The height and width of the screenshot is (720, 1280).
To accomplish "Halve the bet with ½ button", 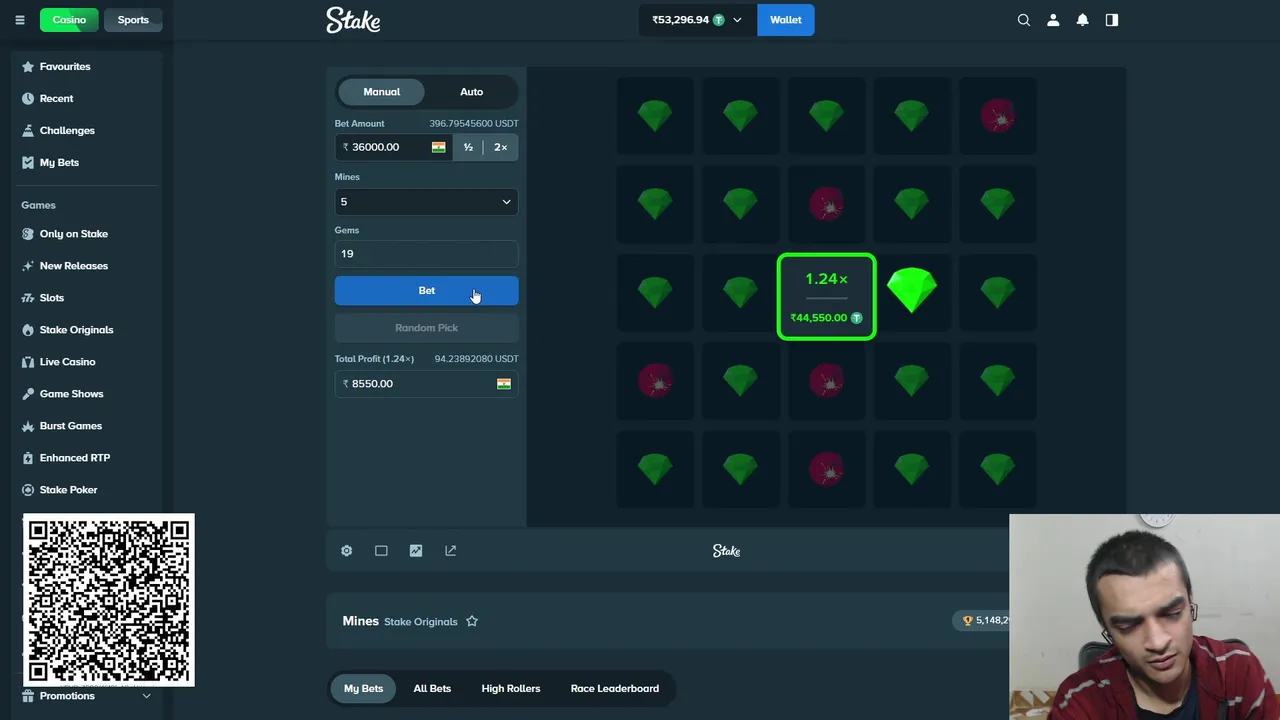I will [468, 147].
